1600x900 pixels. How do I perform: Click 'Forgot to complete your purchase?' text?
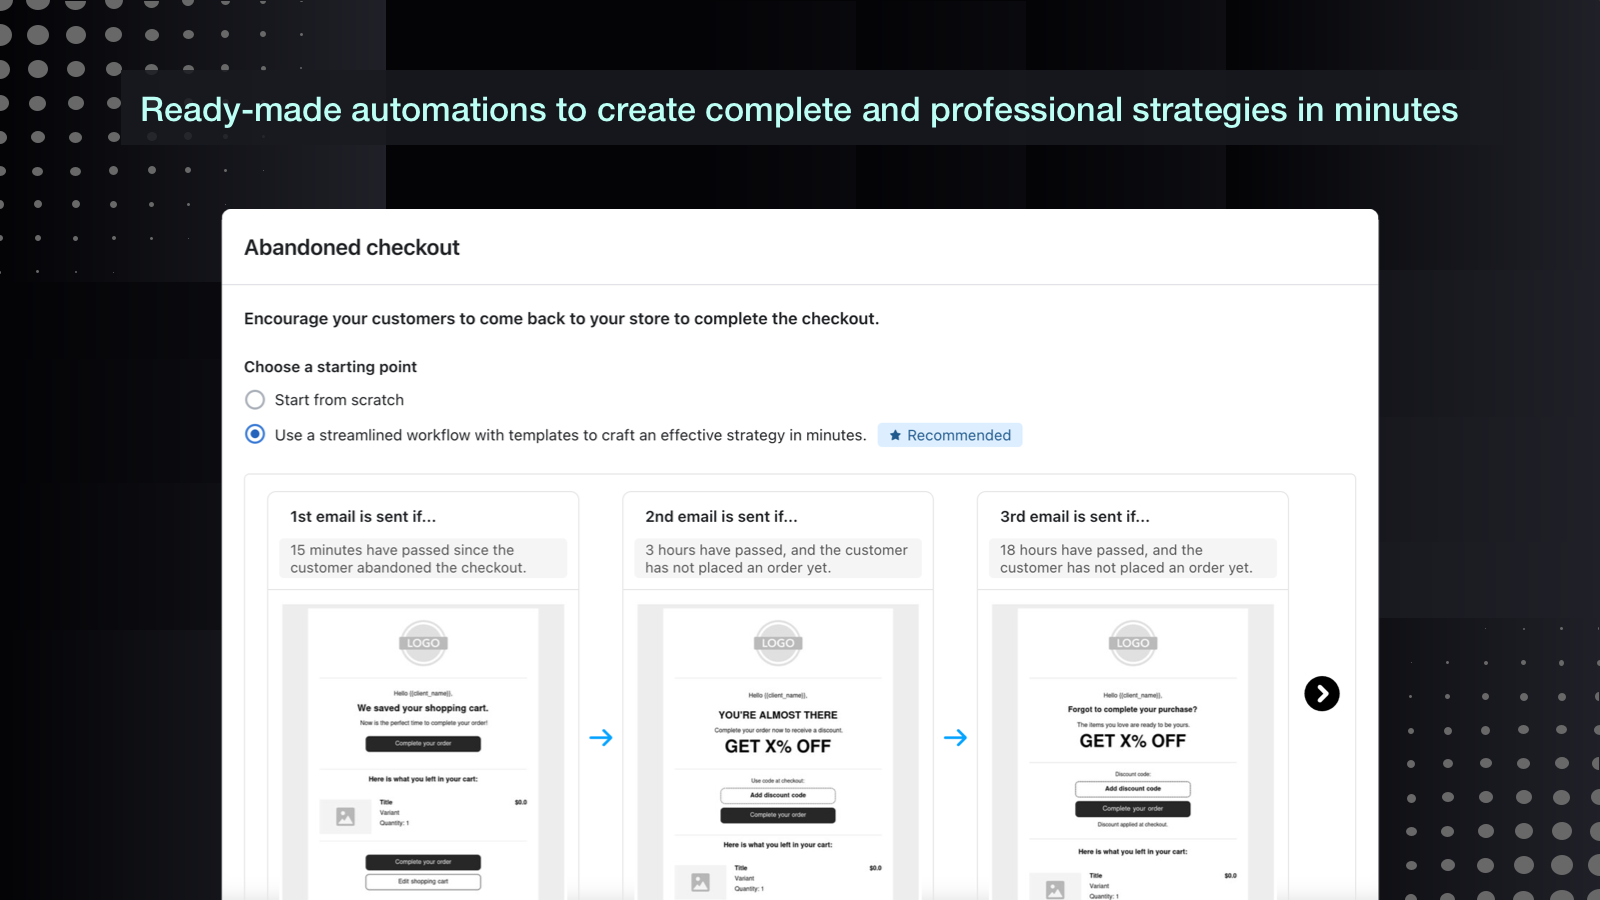pos(1132,709)
